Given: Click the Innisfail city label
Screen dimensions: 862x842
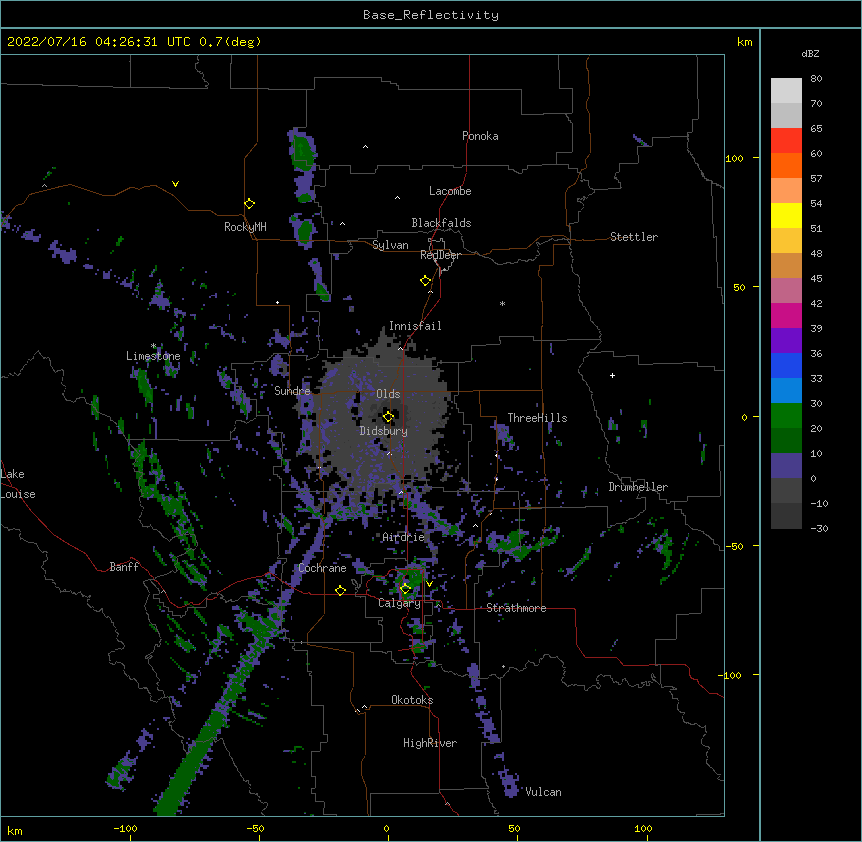Looking at the screenshot, I should pos(415,326).
